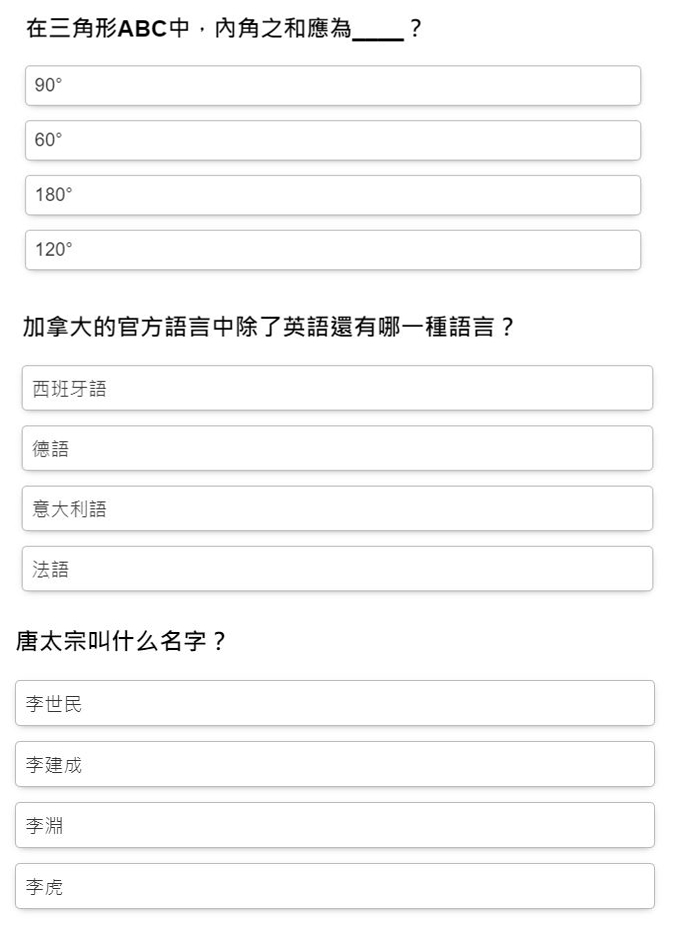Viewport: 673px width, 928px height.
Task: Select 西班牙語 as the answer
Action: click(x=338, y=388)
